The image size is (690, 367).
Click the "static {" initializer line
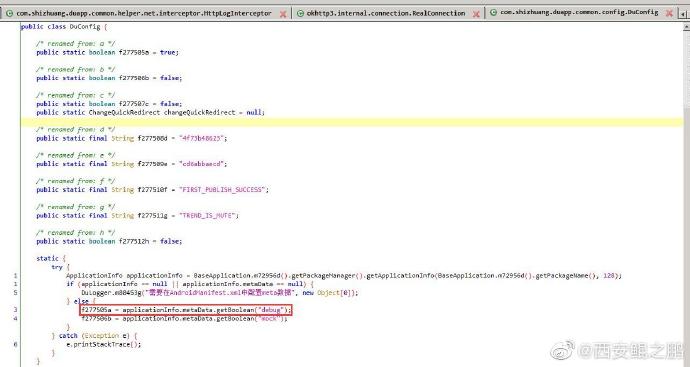[51, 258]
